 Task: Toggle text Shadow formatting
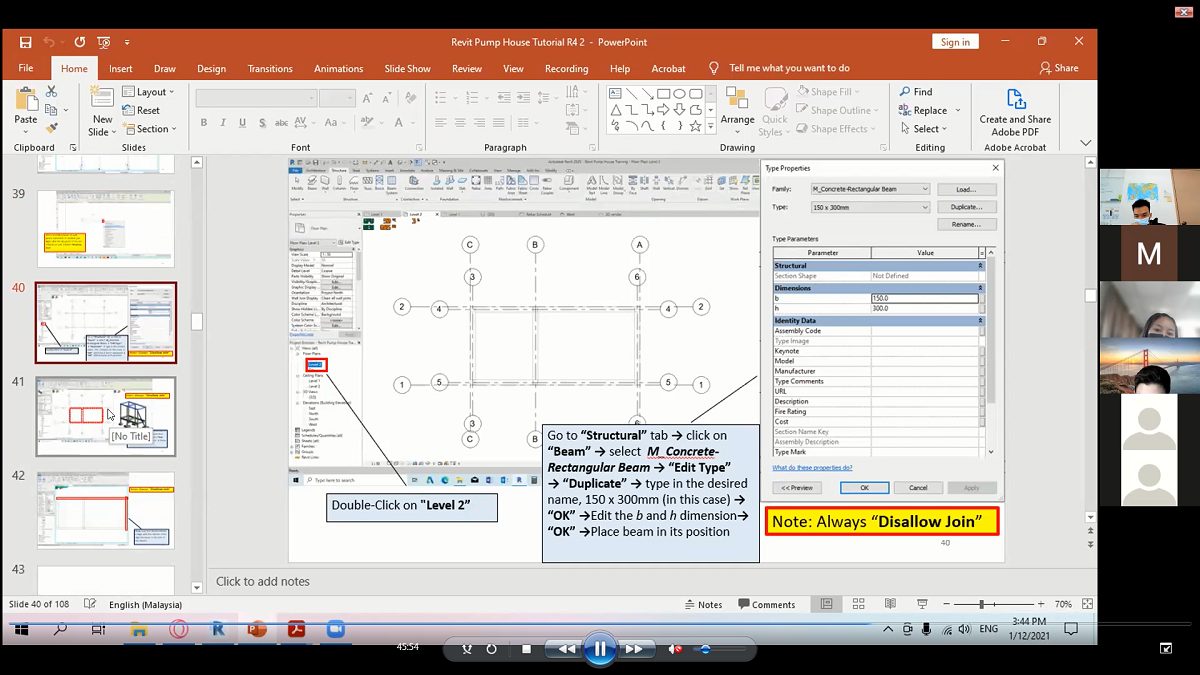260,123
